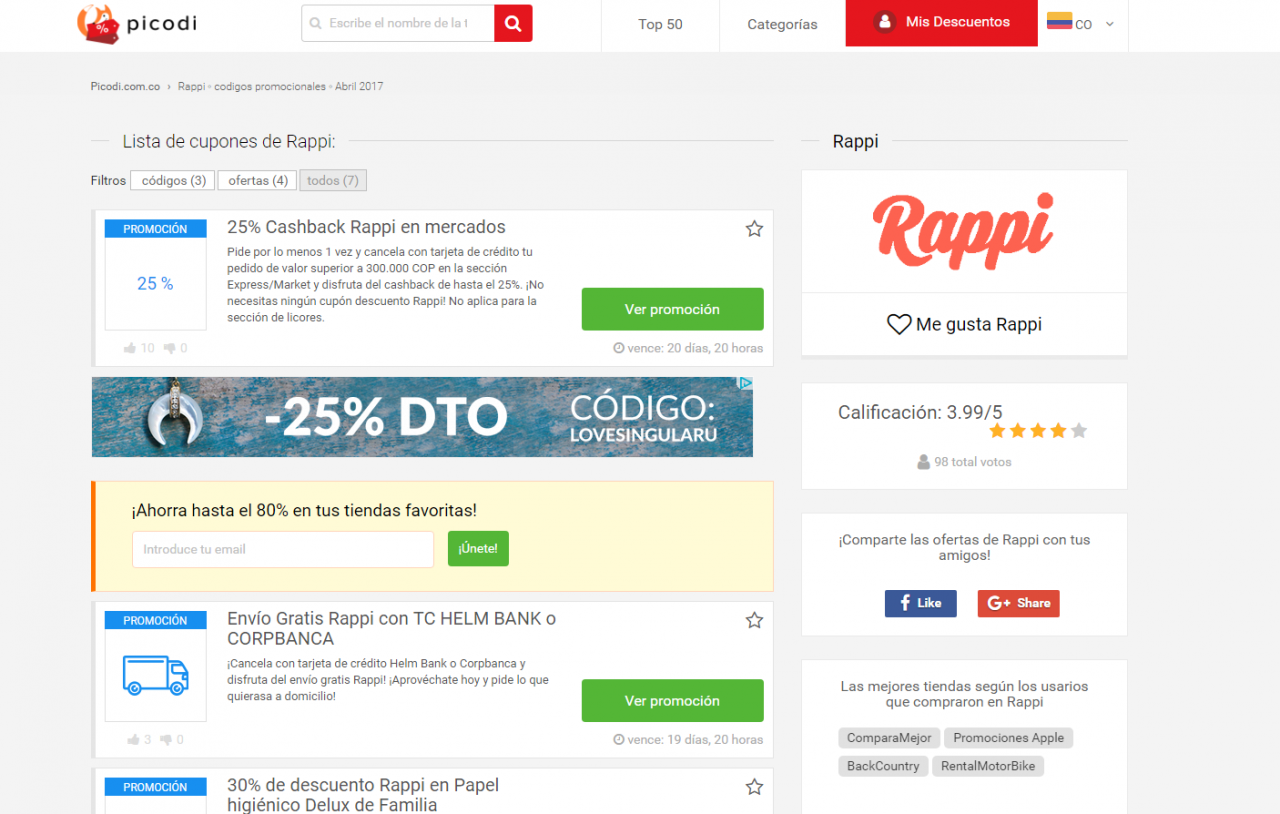Screen dimensions: 1280x814
Task: Click the fourth star in the Rappi rating
Action: [1058, 430]
